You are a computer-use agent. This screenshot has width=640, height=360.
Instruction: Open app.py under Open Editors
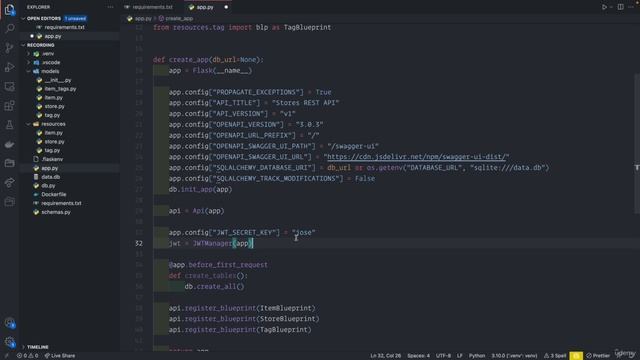pos(53,36)
